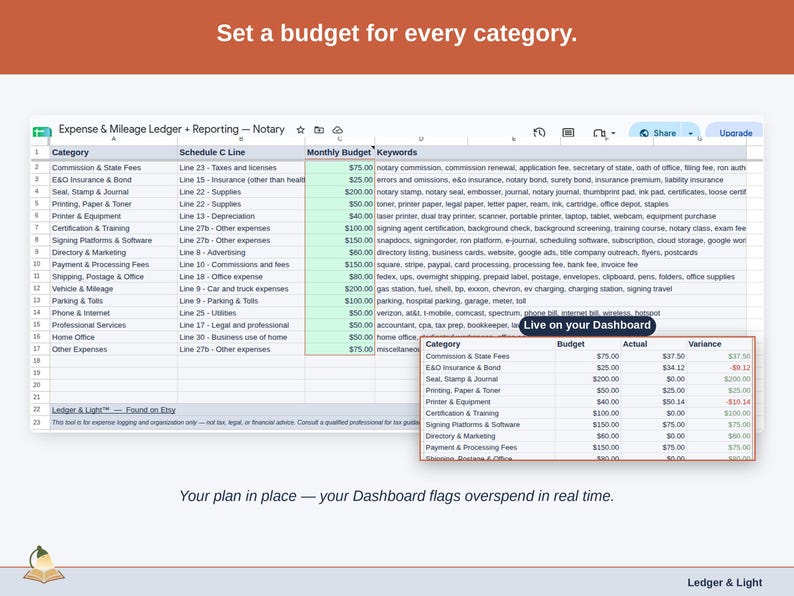
Task: Select the Printer & Equipment category cell
Action: click(114, 216)
